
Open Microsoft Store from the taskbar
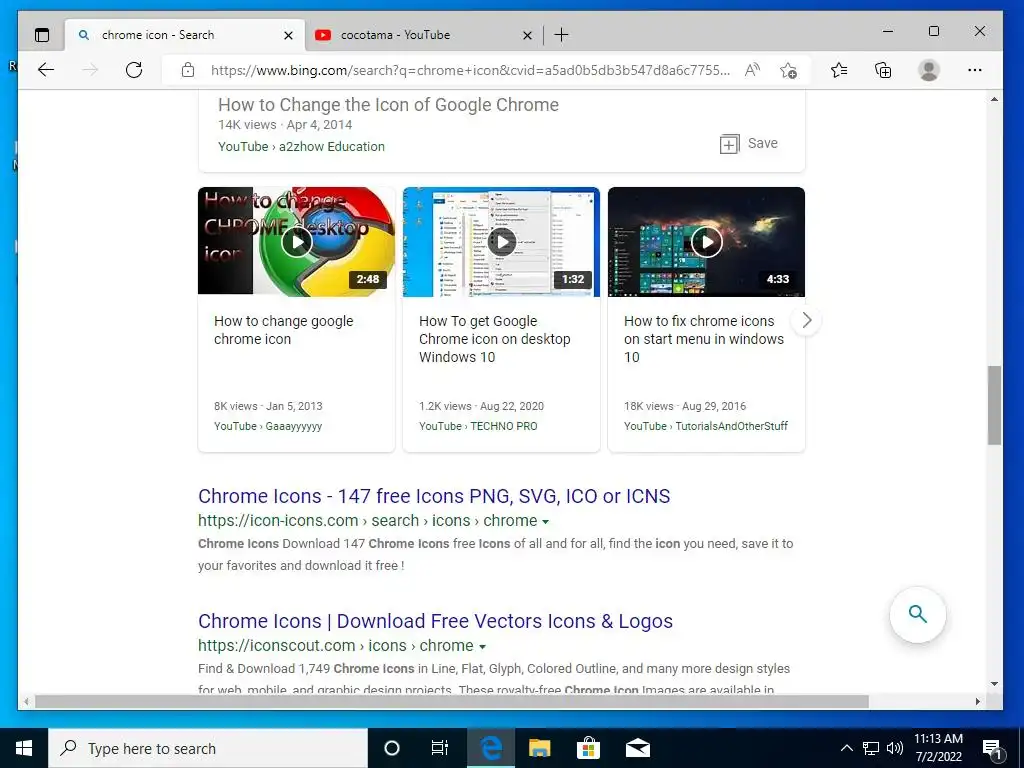pos(588,748)
